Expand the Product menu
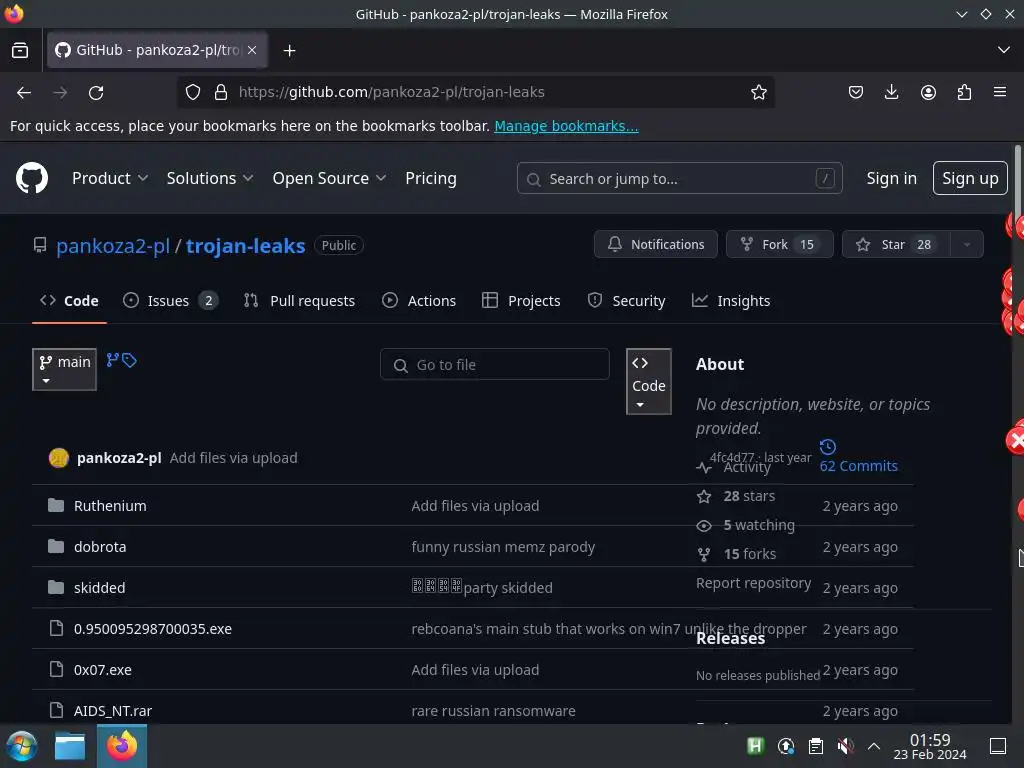This screenshot has width=1024, height=768. coord(110,178)
